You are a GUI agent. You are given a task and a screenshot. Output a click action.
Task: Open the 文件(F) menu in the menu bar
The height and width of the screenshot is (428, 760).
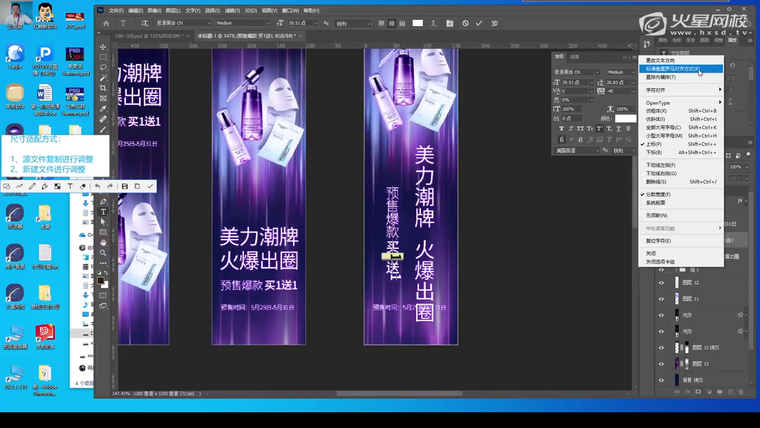point(115,10)
